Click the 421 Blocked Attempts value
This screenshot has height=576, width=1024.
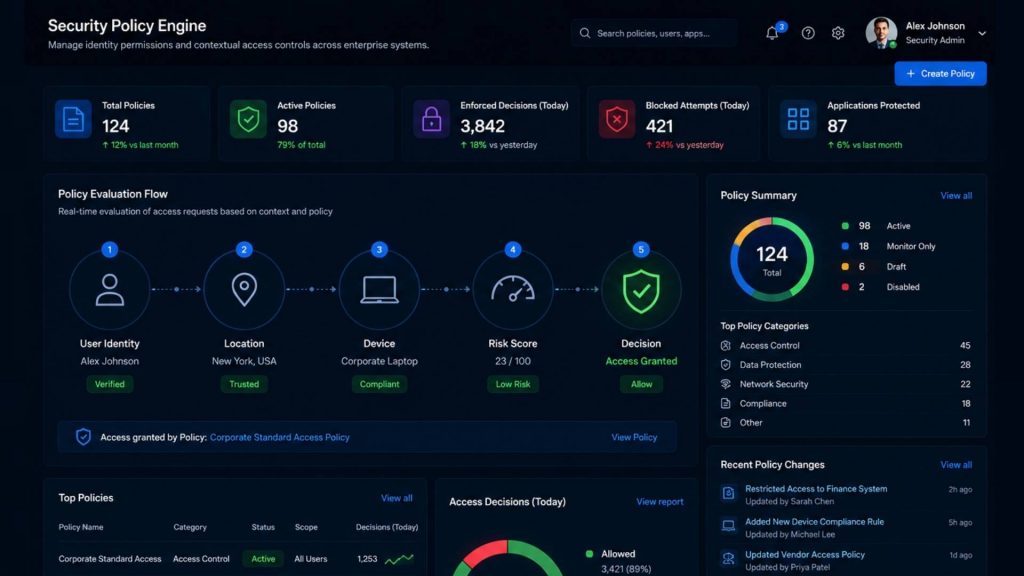tap(659, 126)
